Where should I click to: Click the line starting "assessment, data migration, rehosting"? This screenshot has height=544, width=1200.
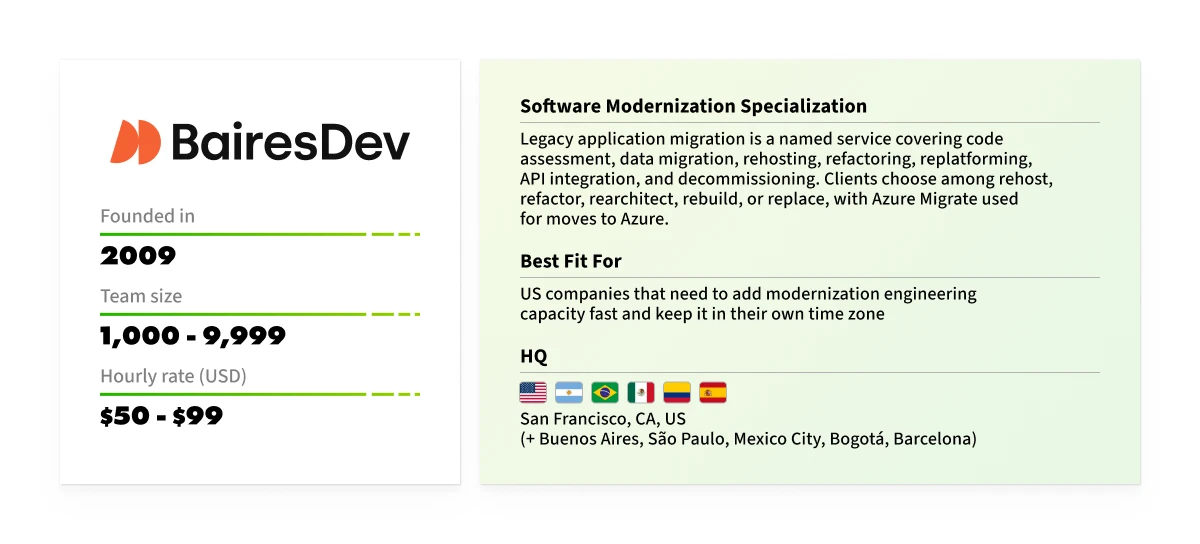coord(775,159)
